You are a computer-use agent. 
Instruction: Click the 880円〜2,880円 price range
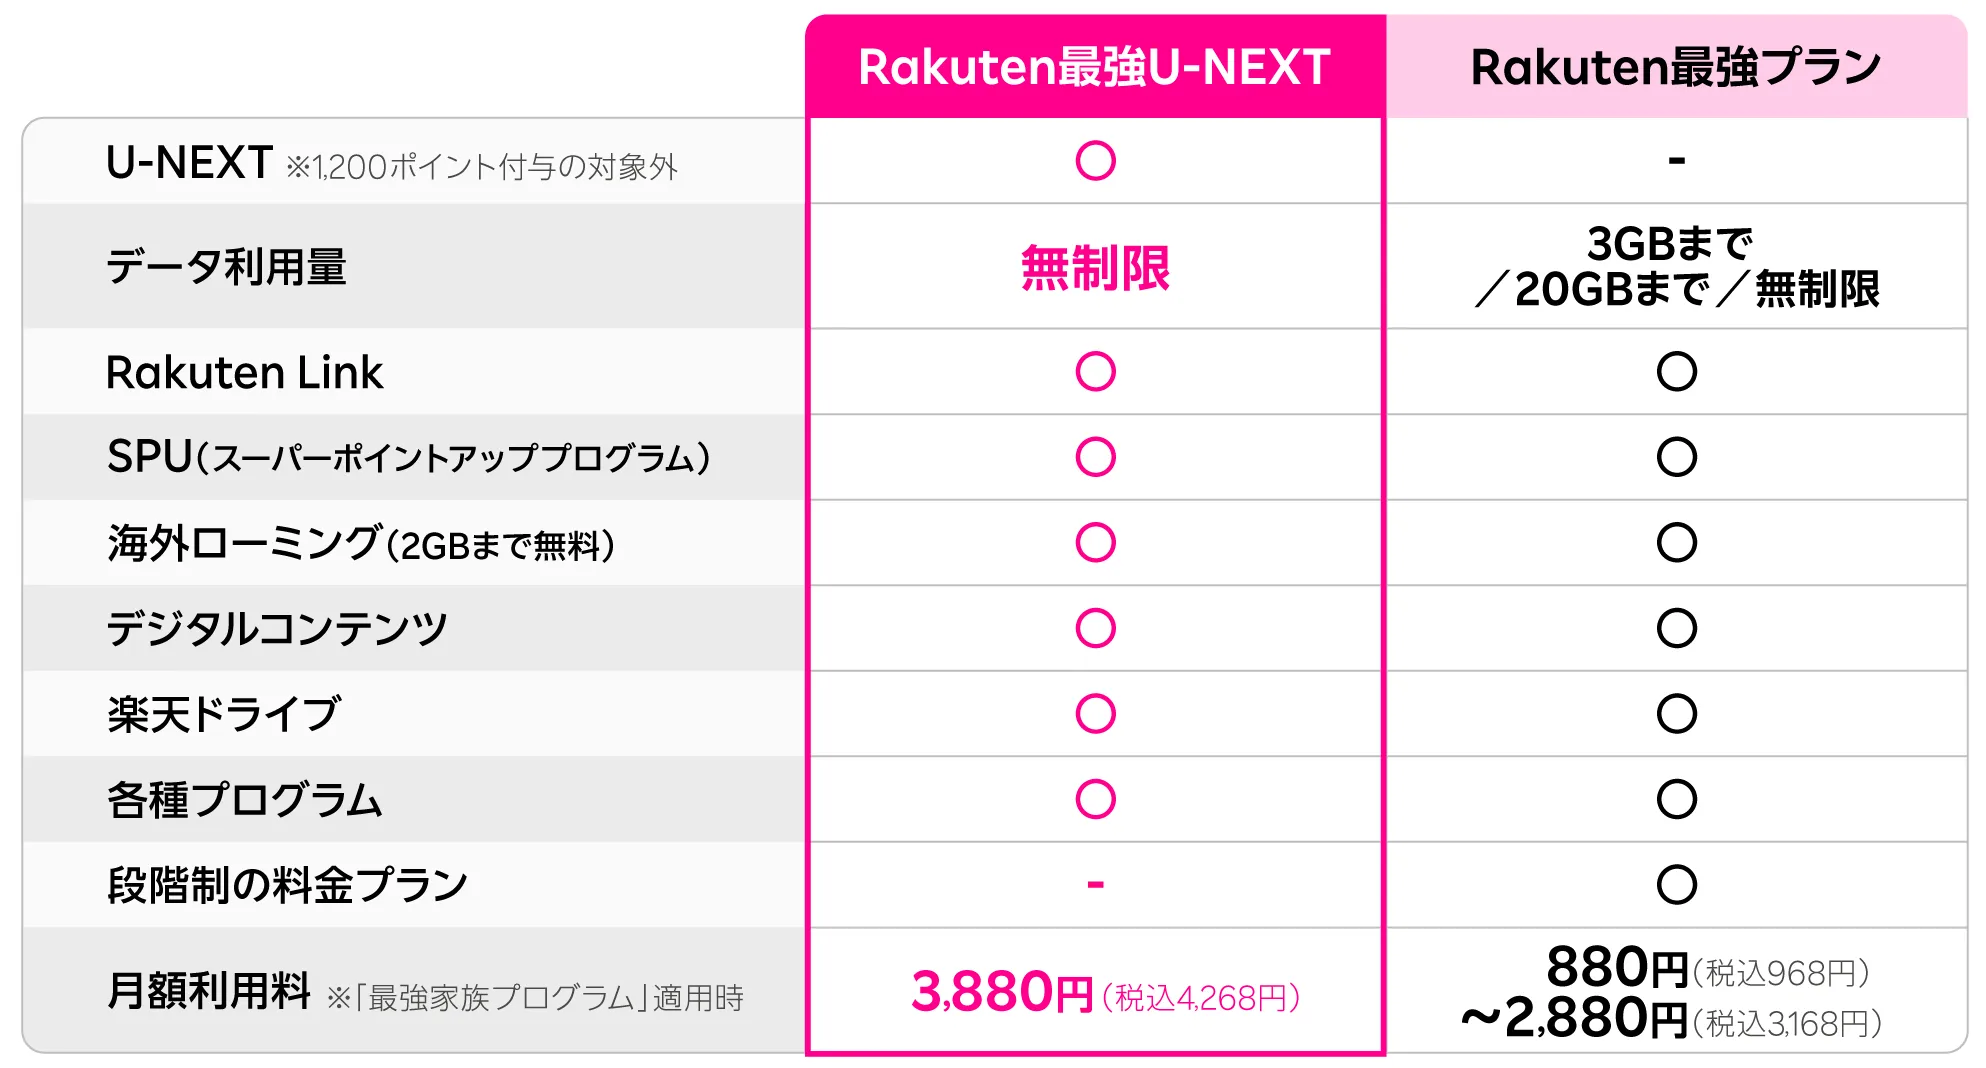(1672, 993)
